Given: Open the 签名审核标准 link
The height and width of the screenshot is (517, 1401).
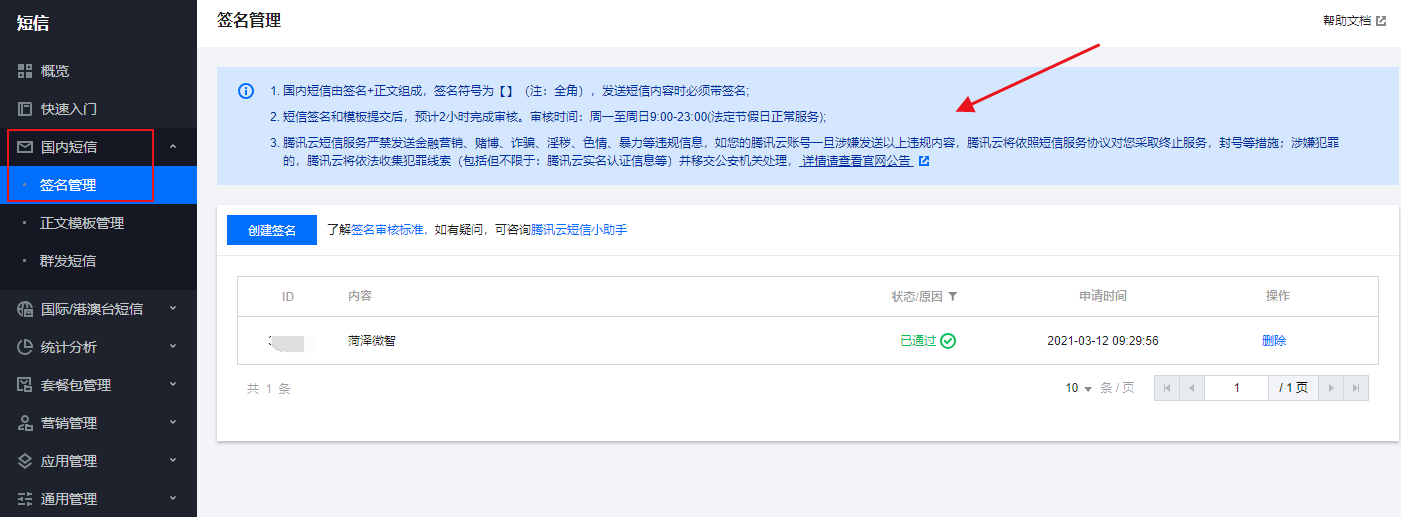Looking at the screenshot, I should (x=388, y=230).
